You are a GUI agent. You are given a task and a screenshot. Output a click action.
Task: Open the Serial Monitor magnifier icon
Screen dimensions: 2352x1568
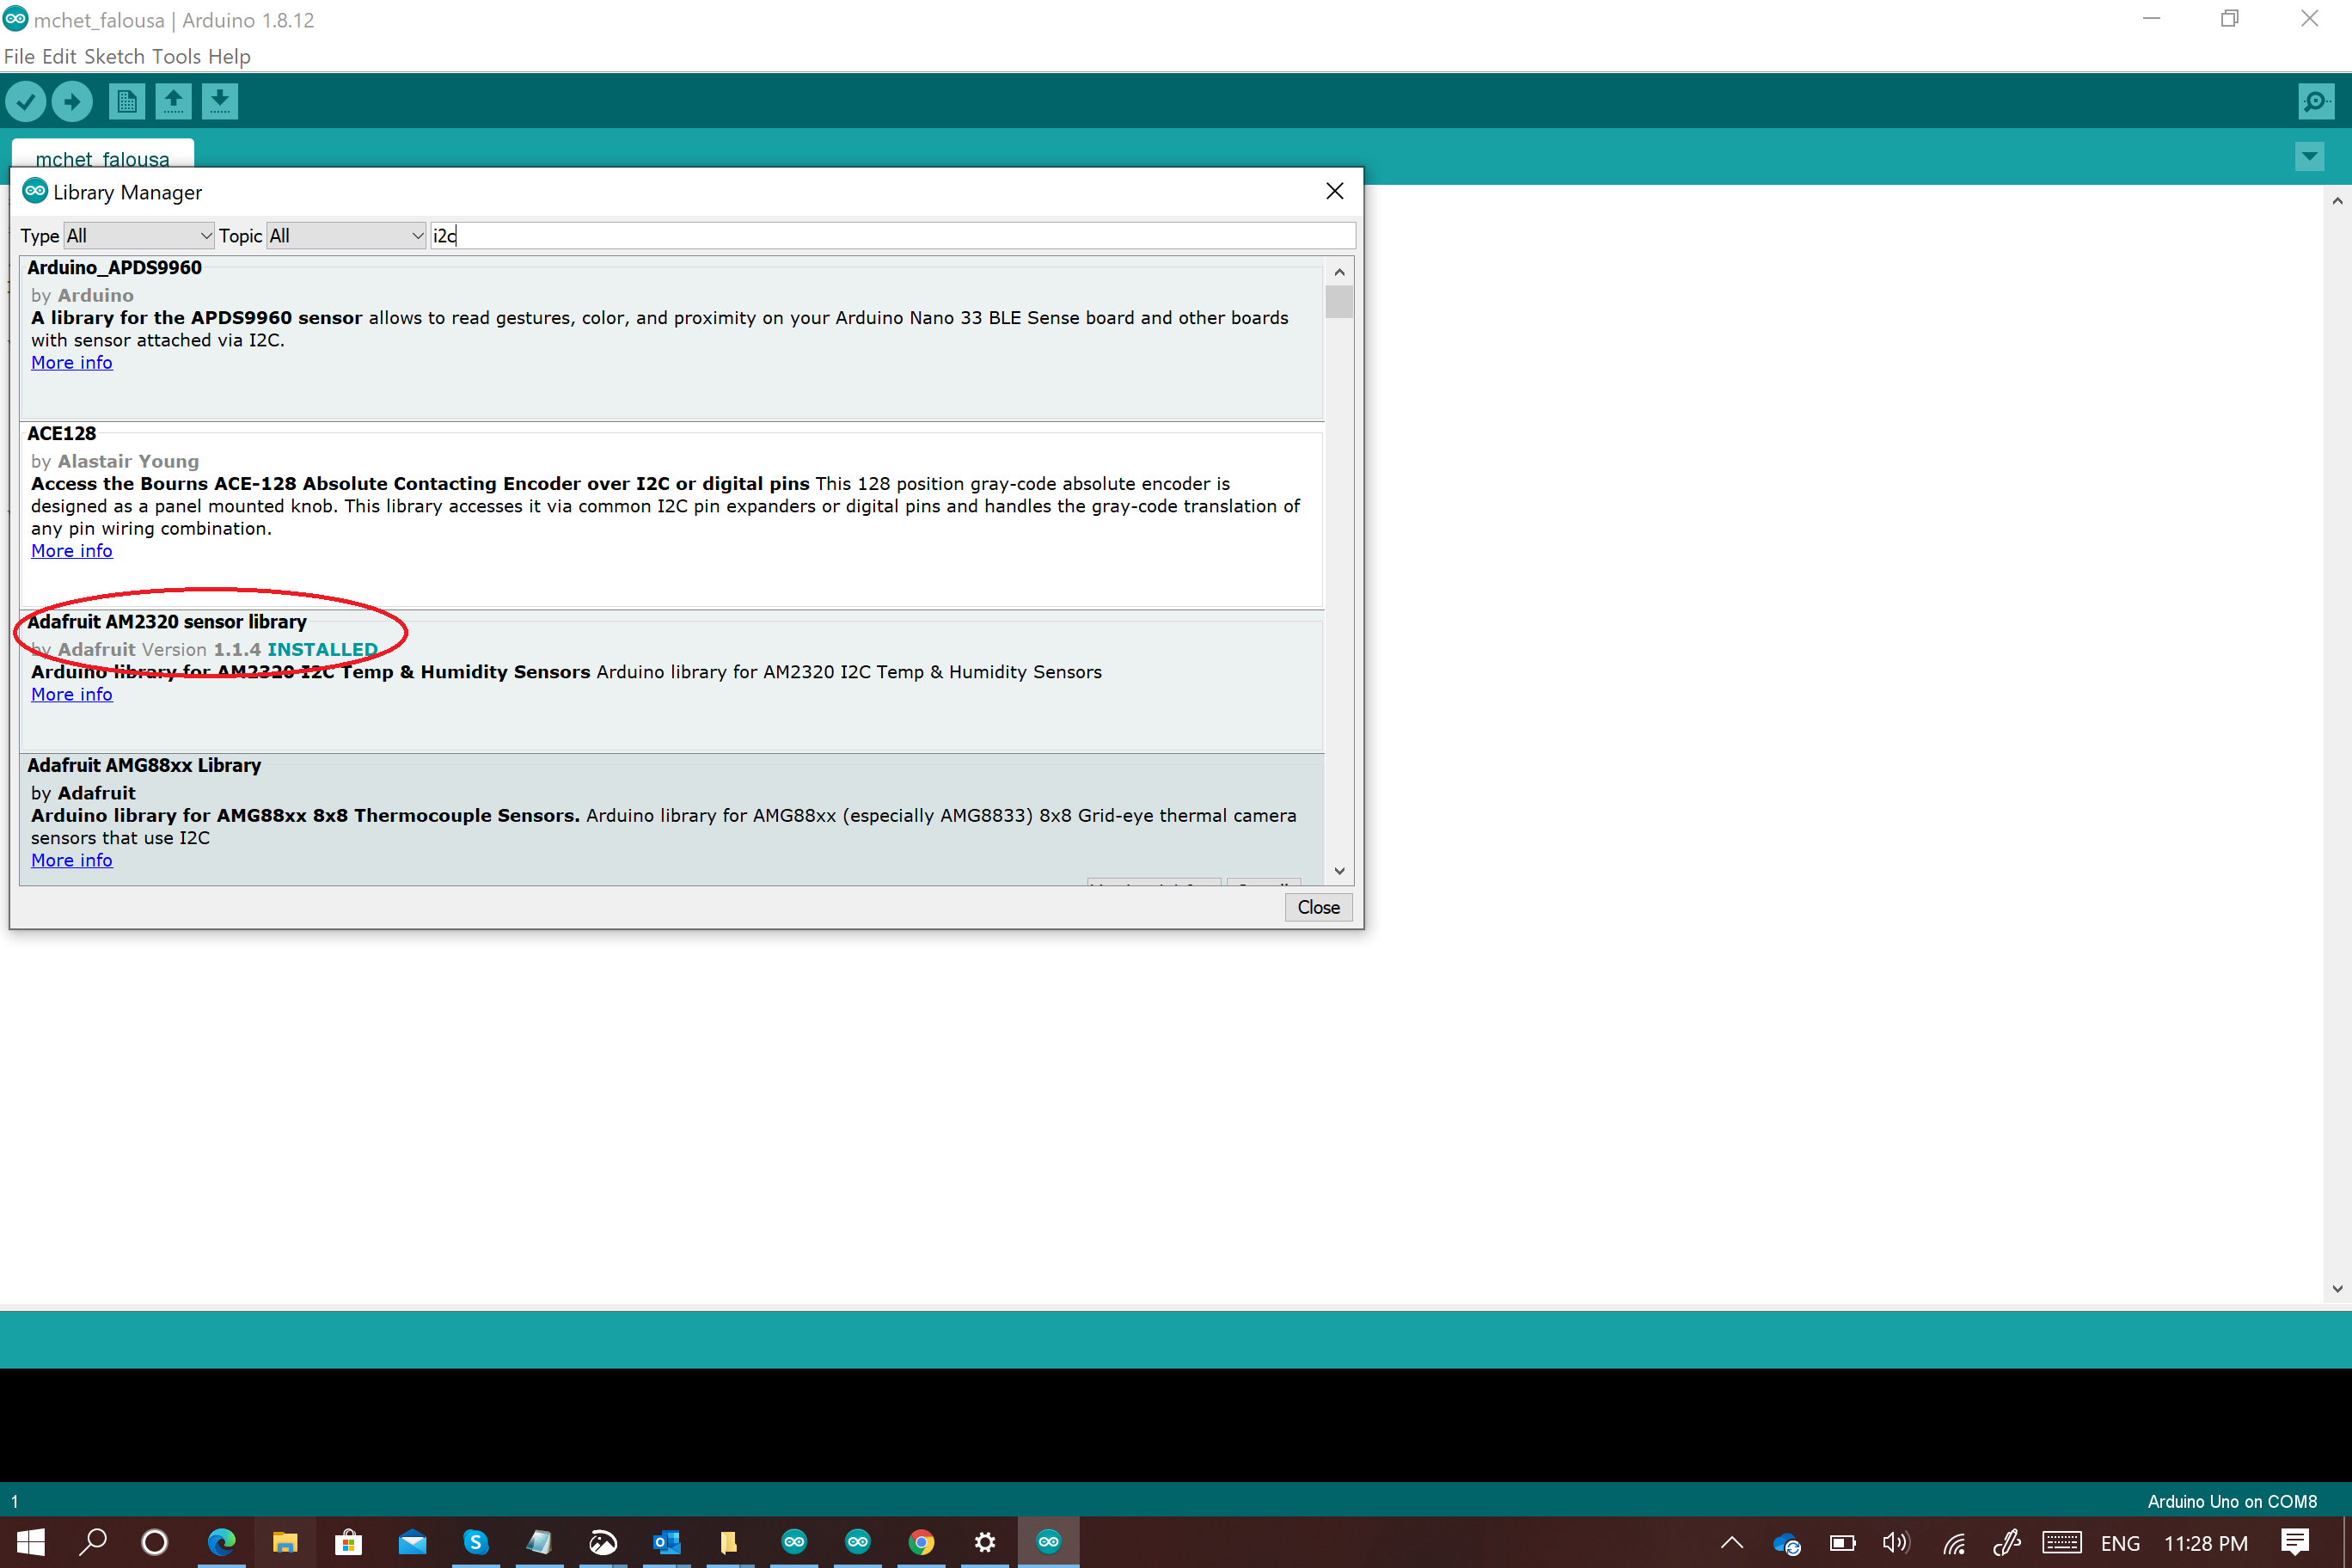point(2315,101)
